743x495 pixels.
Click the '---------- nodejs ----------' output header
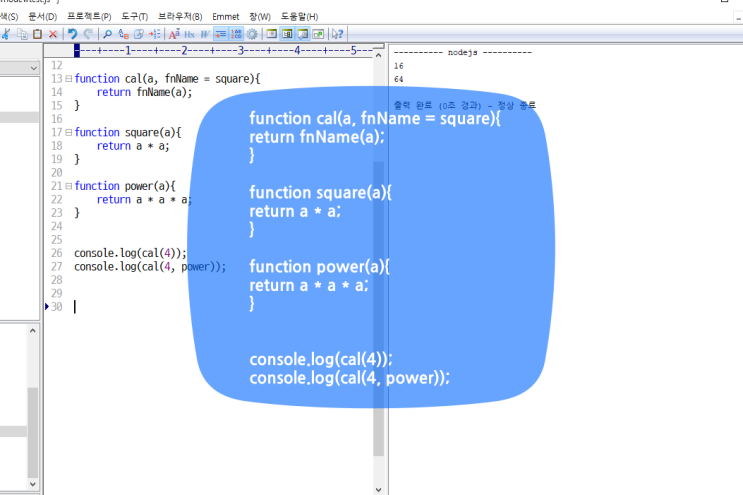pyautogui.click(x=463, y=52)
